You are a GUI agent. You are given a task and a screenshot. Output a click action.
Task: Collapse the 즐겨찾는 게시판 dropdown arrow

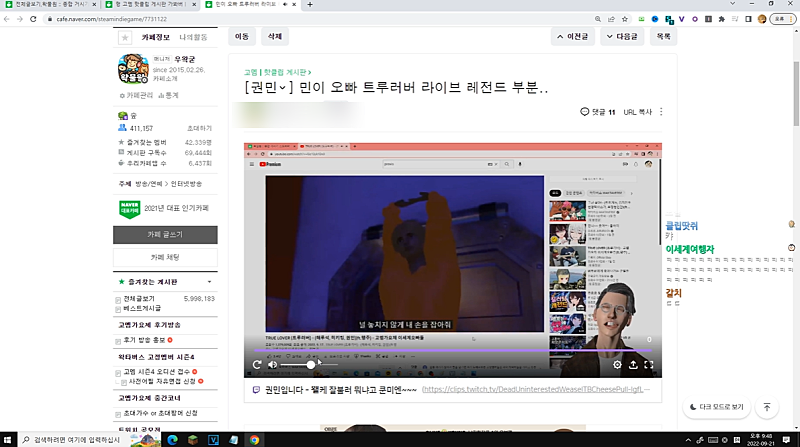click(209, 282)
